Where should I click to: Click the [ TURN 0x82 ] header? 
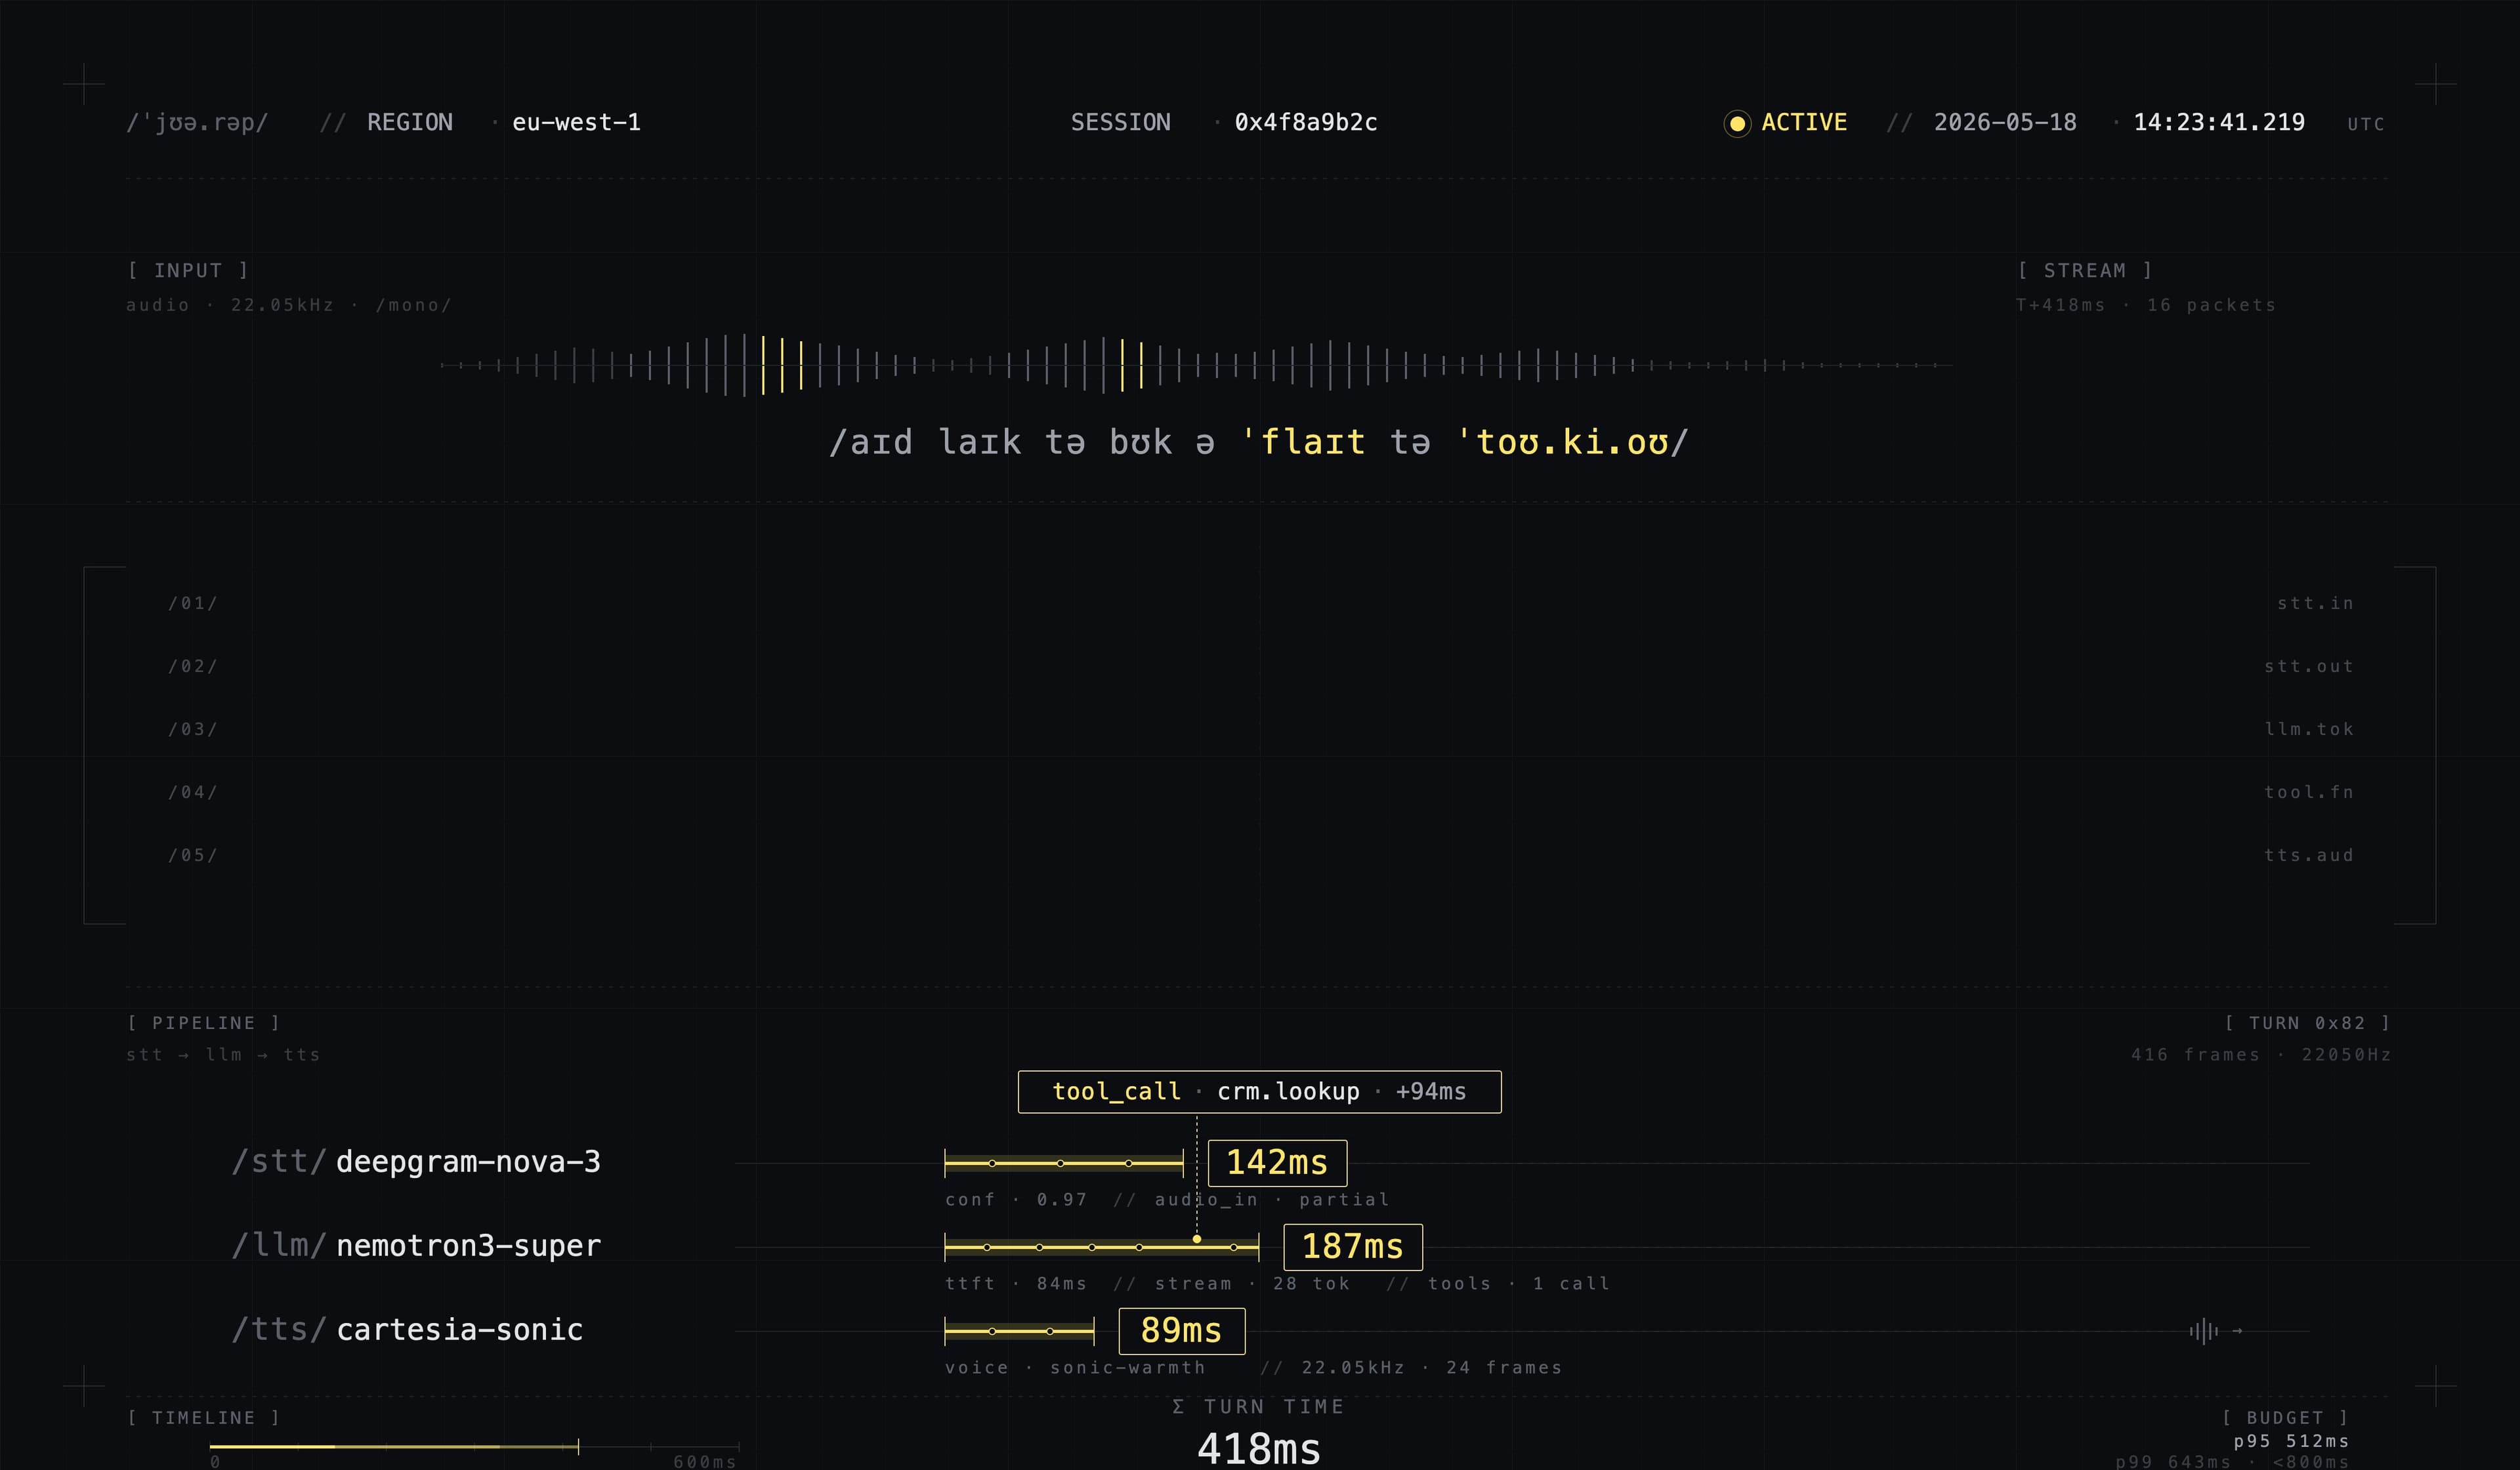click(x=2307, y=1023)
